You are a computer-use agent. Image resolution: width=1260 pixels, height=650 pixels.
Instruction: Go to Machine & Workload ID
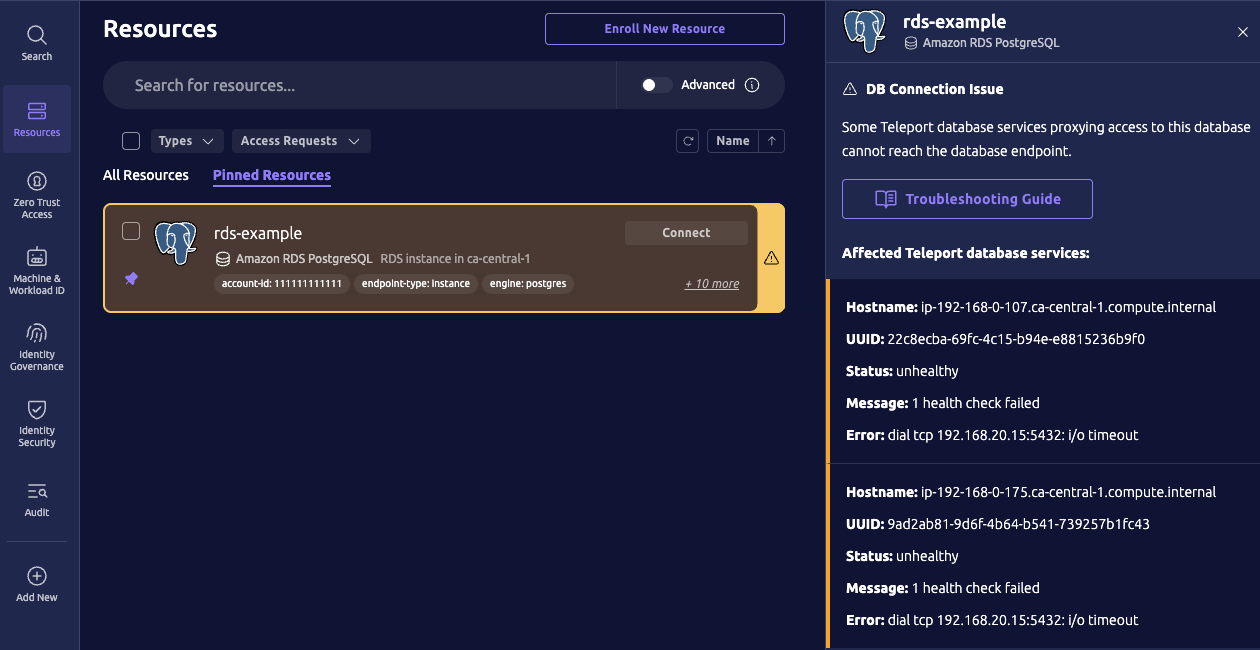pos(37,271)
